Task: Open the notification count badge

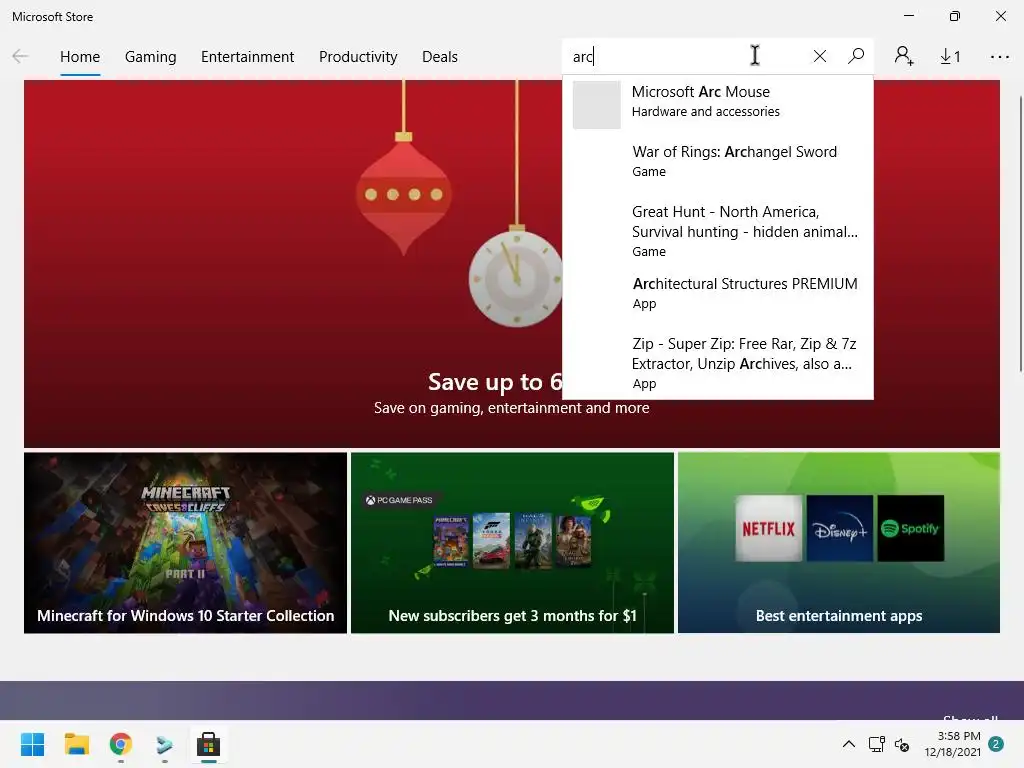Action: click(996, 743)
